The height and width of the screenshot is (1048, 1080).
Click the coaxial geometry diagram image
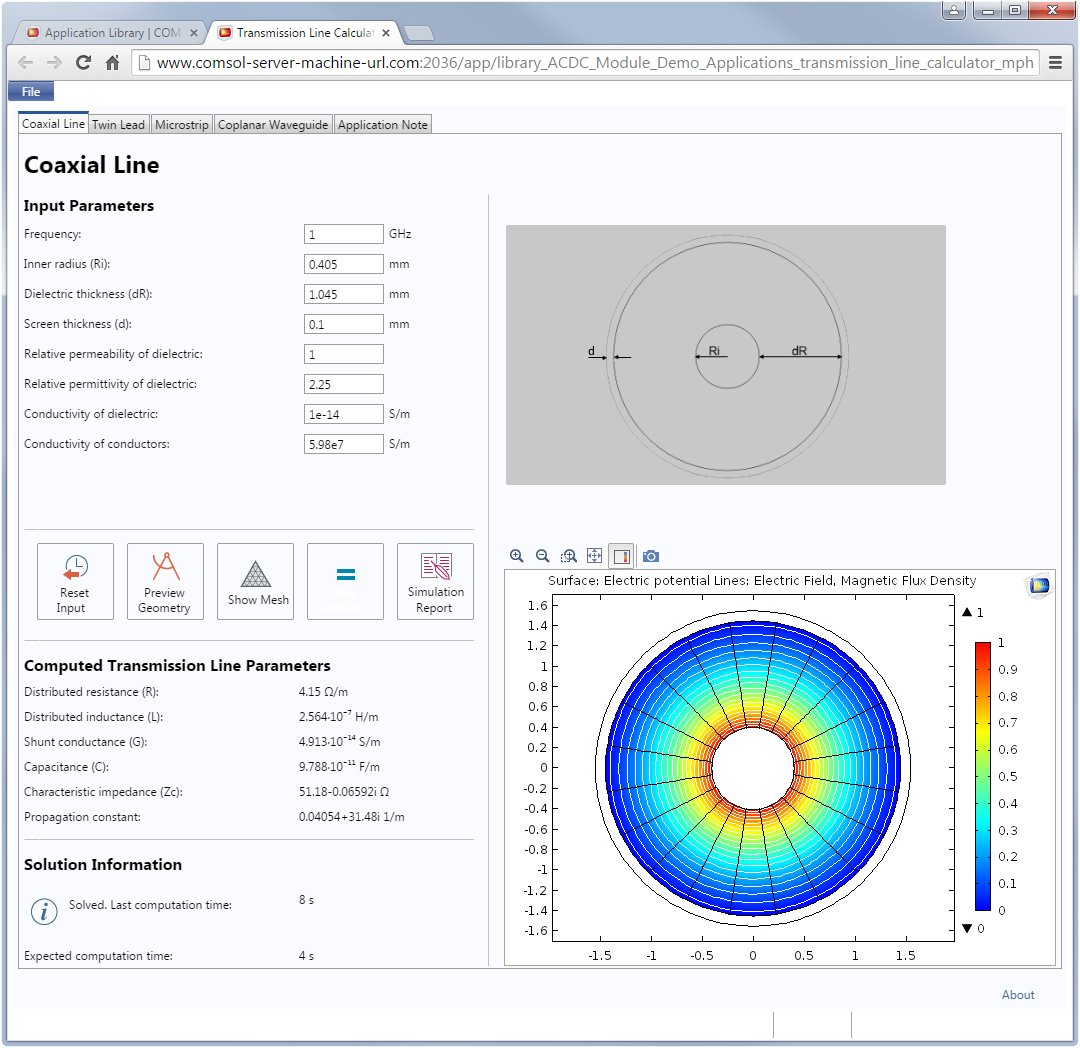(726, 355)
